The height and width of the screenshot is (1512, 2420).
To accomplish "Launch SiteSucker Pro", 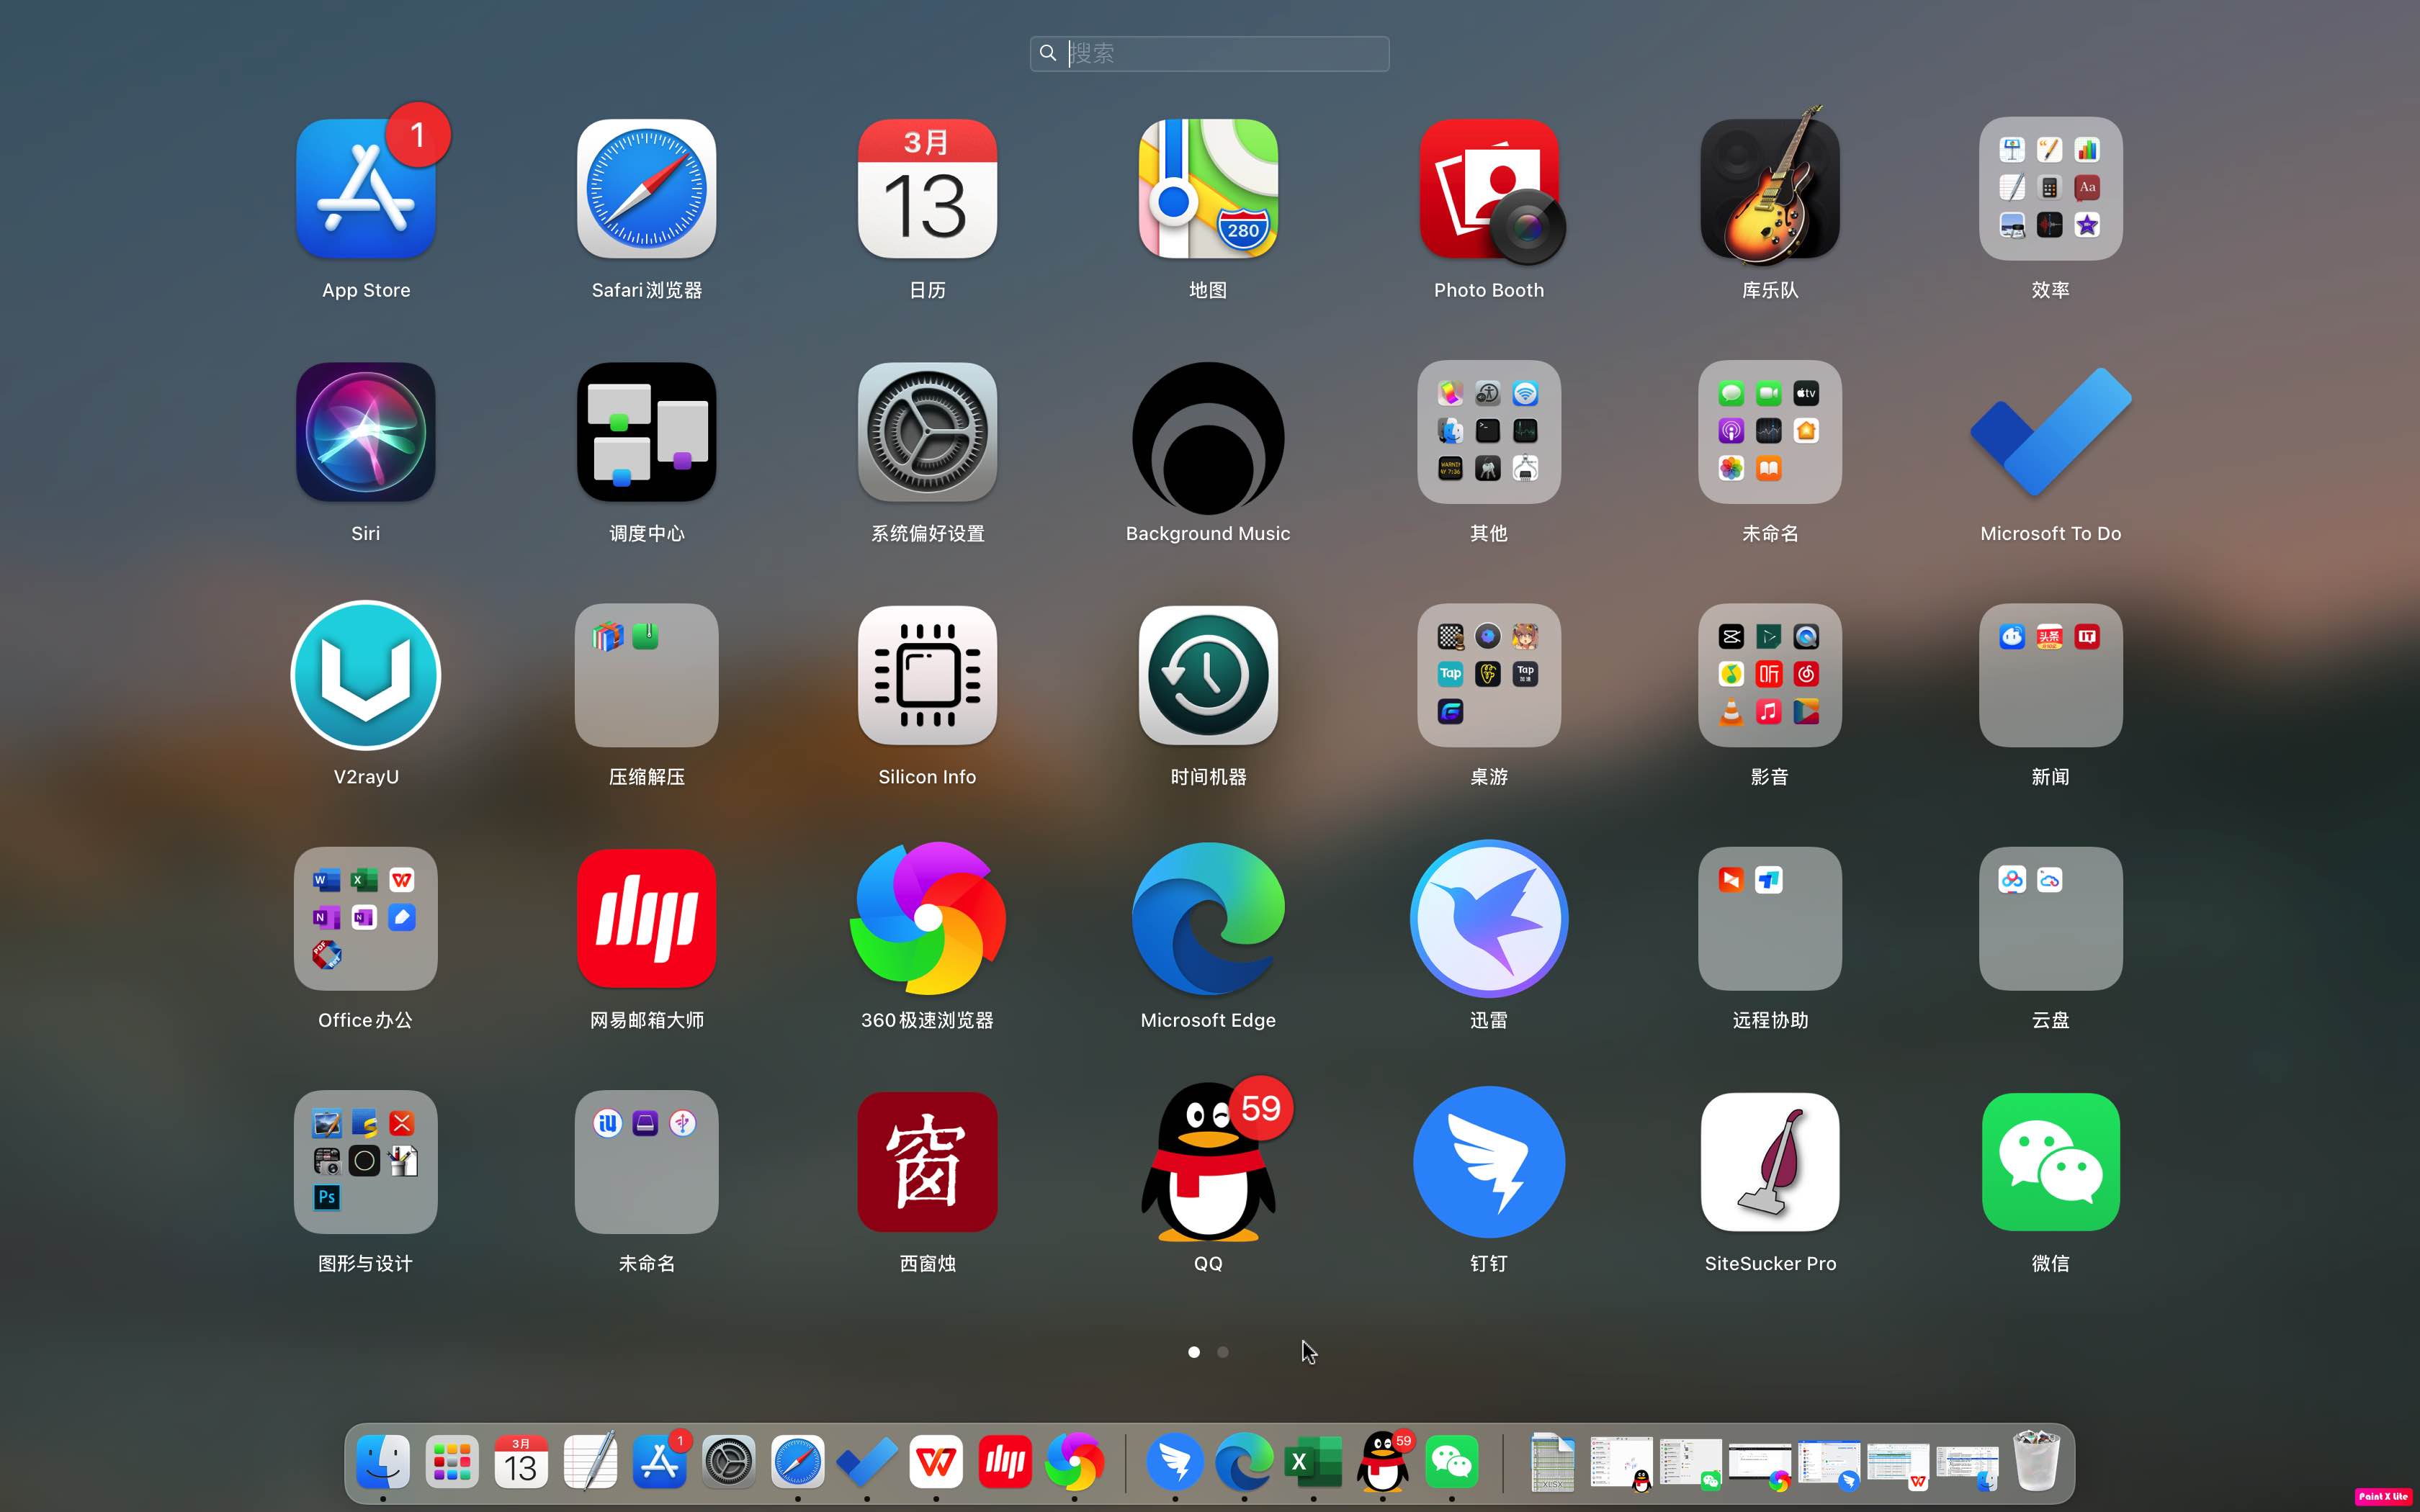I will 1769,1162.
